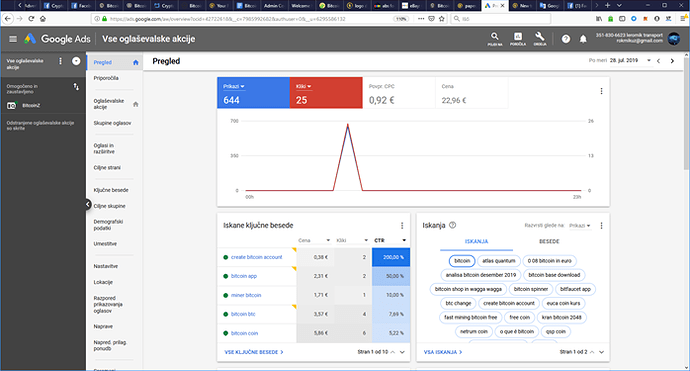Screen dimensions: 690x371
Task: Open Nastavitve in the navigation
Action: coord(106,266)
